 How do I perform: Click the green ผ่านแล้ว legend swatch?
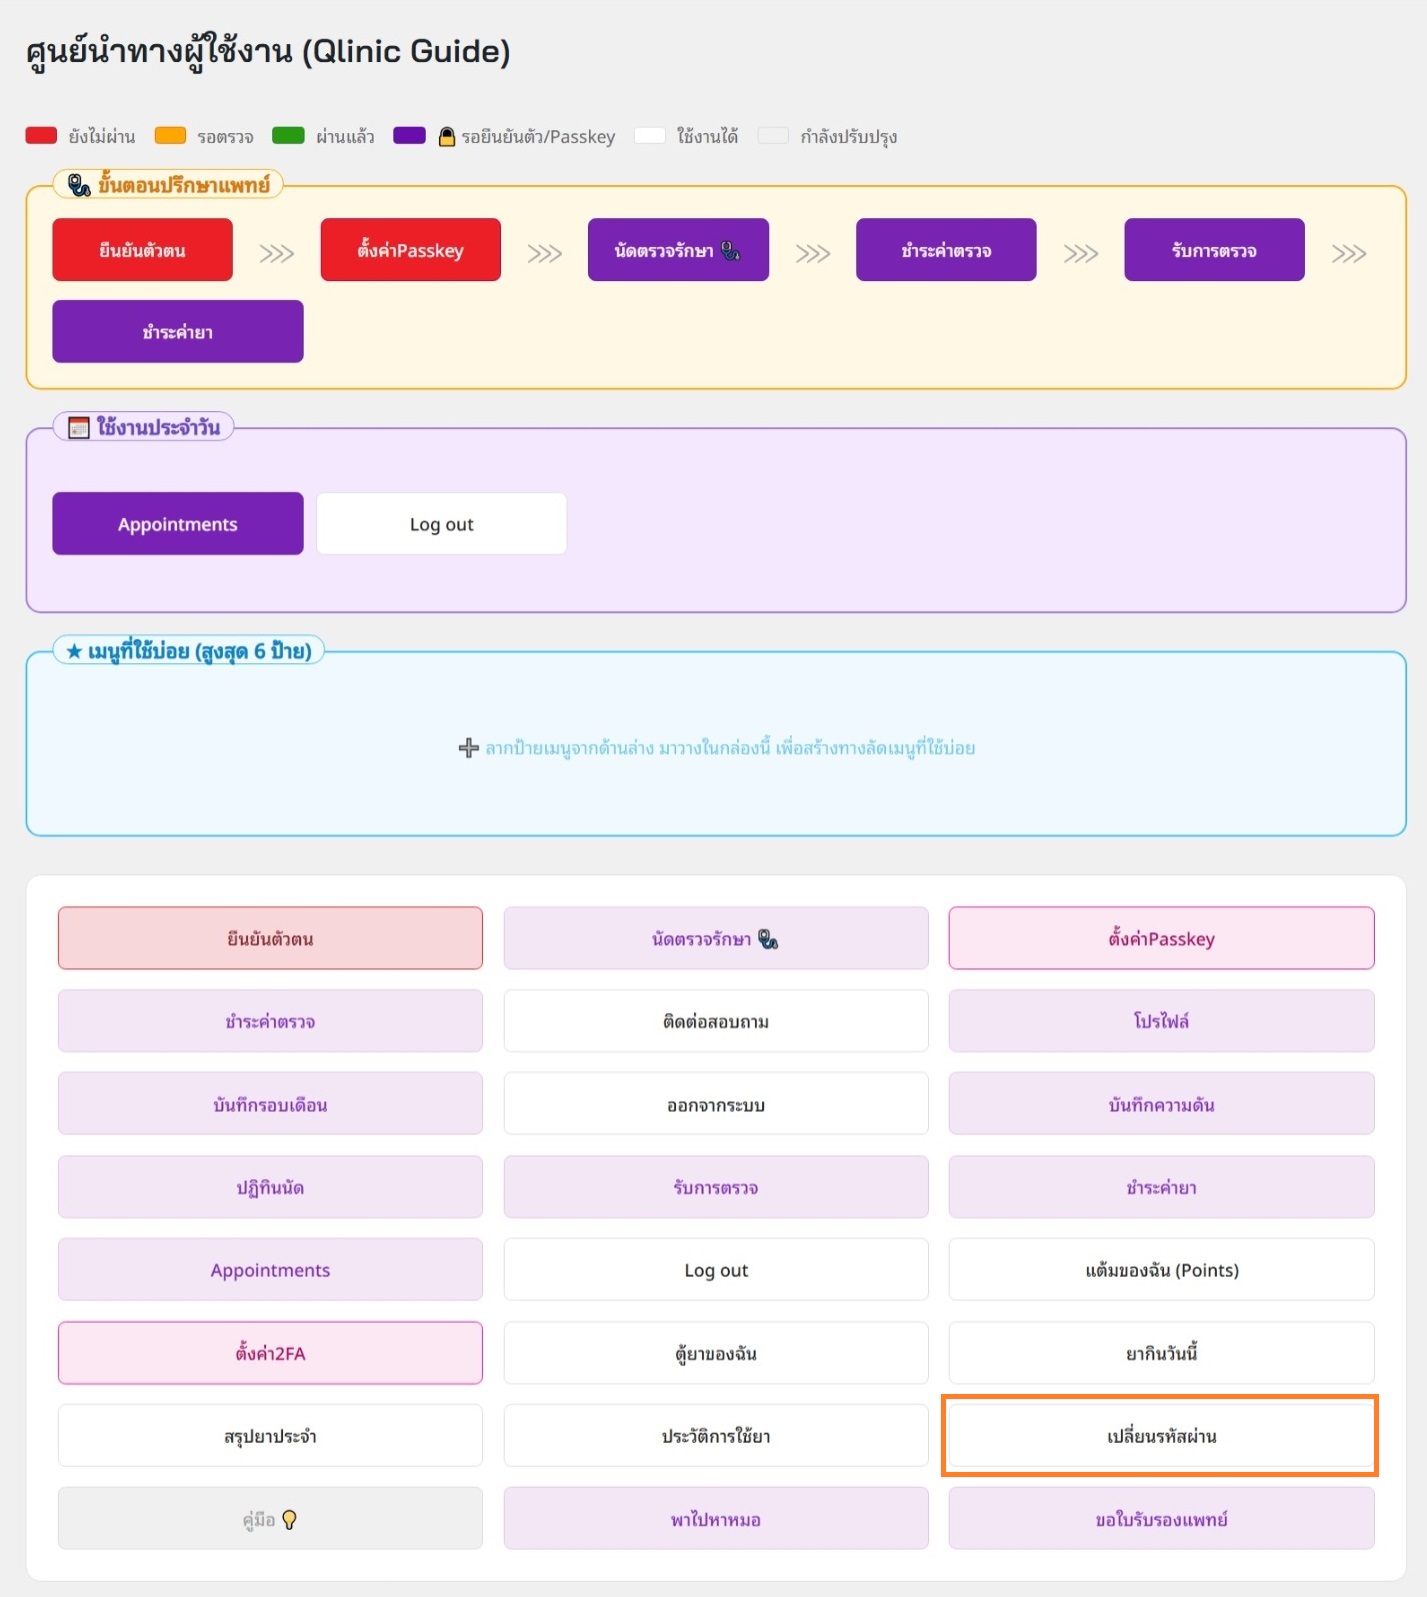288,136
